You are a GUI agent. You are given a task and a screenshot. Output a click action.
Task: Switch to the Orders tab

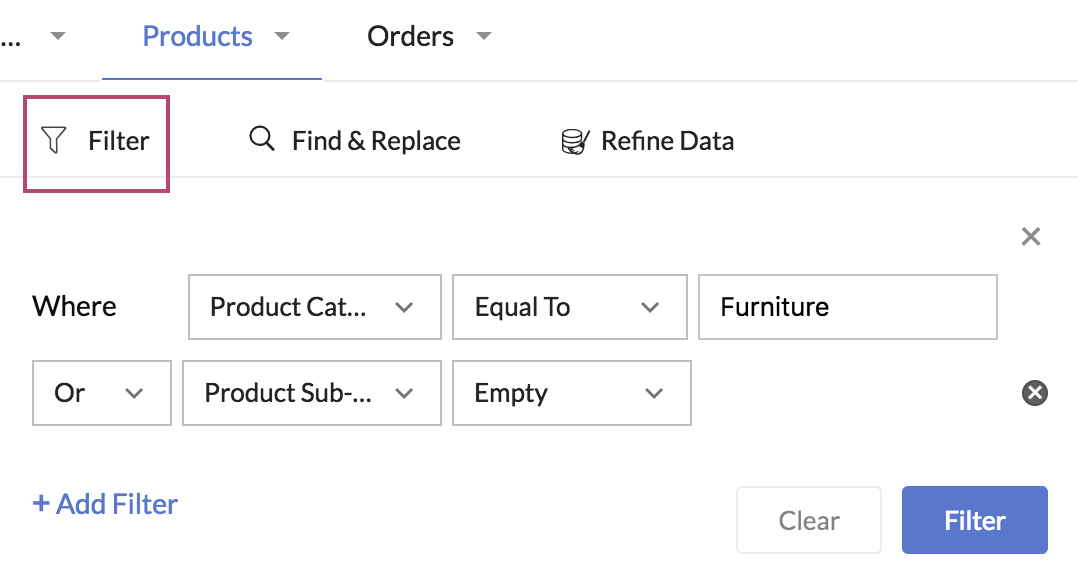point(410,37)
